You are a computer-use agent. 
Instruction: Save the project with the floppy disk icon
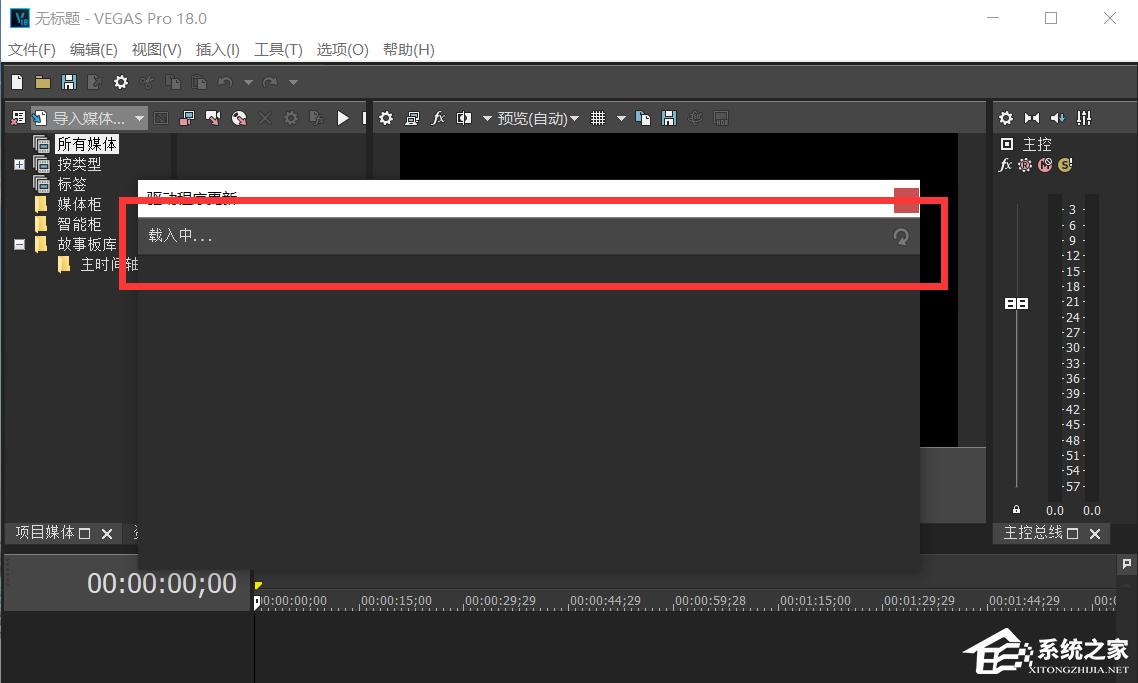69,82
